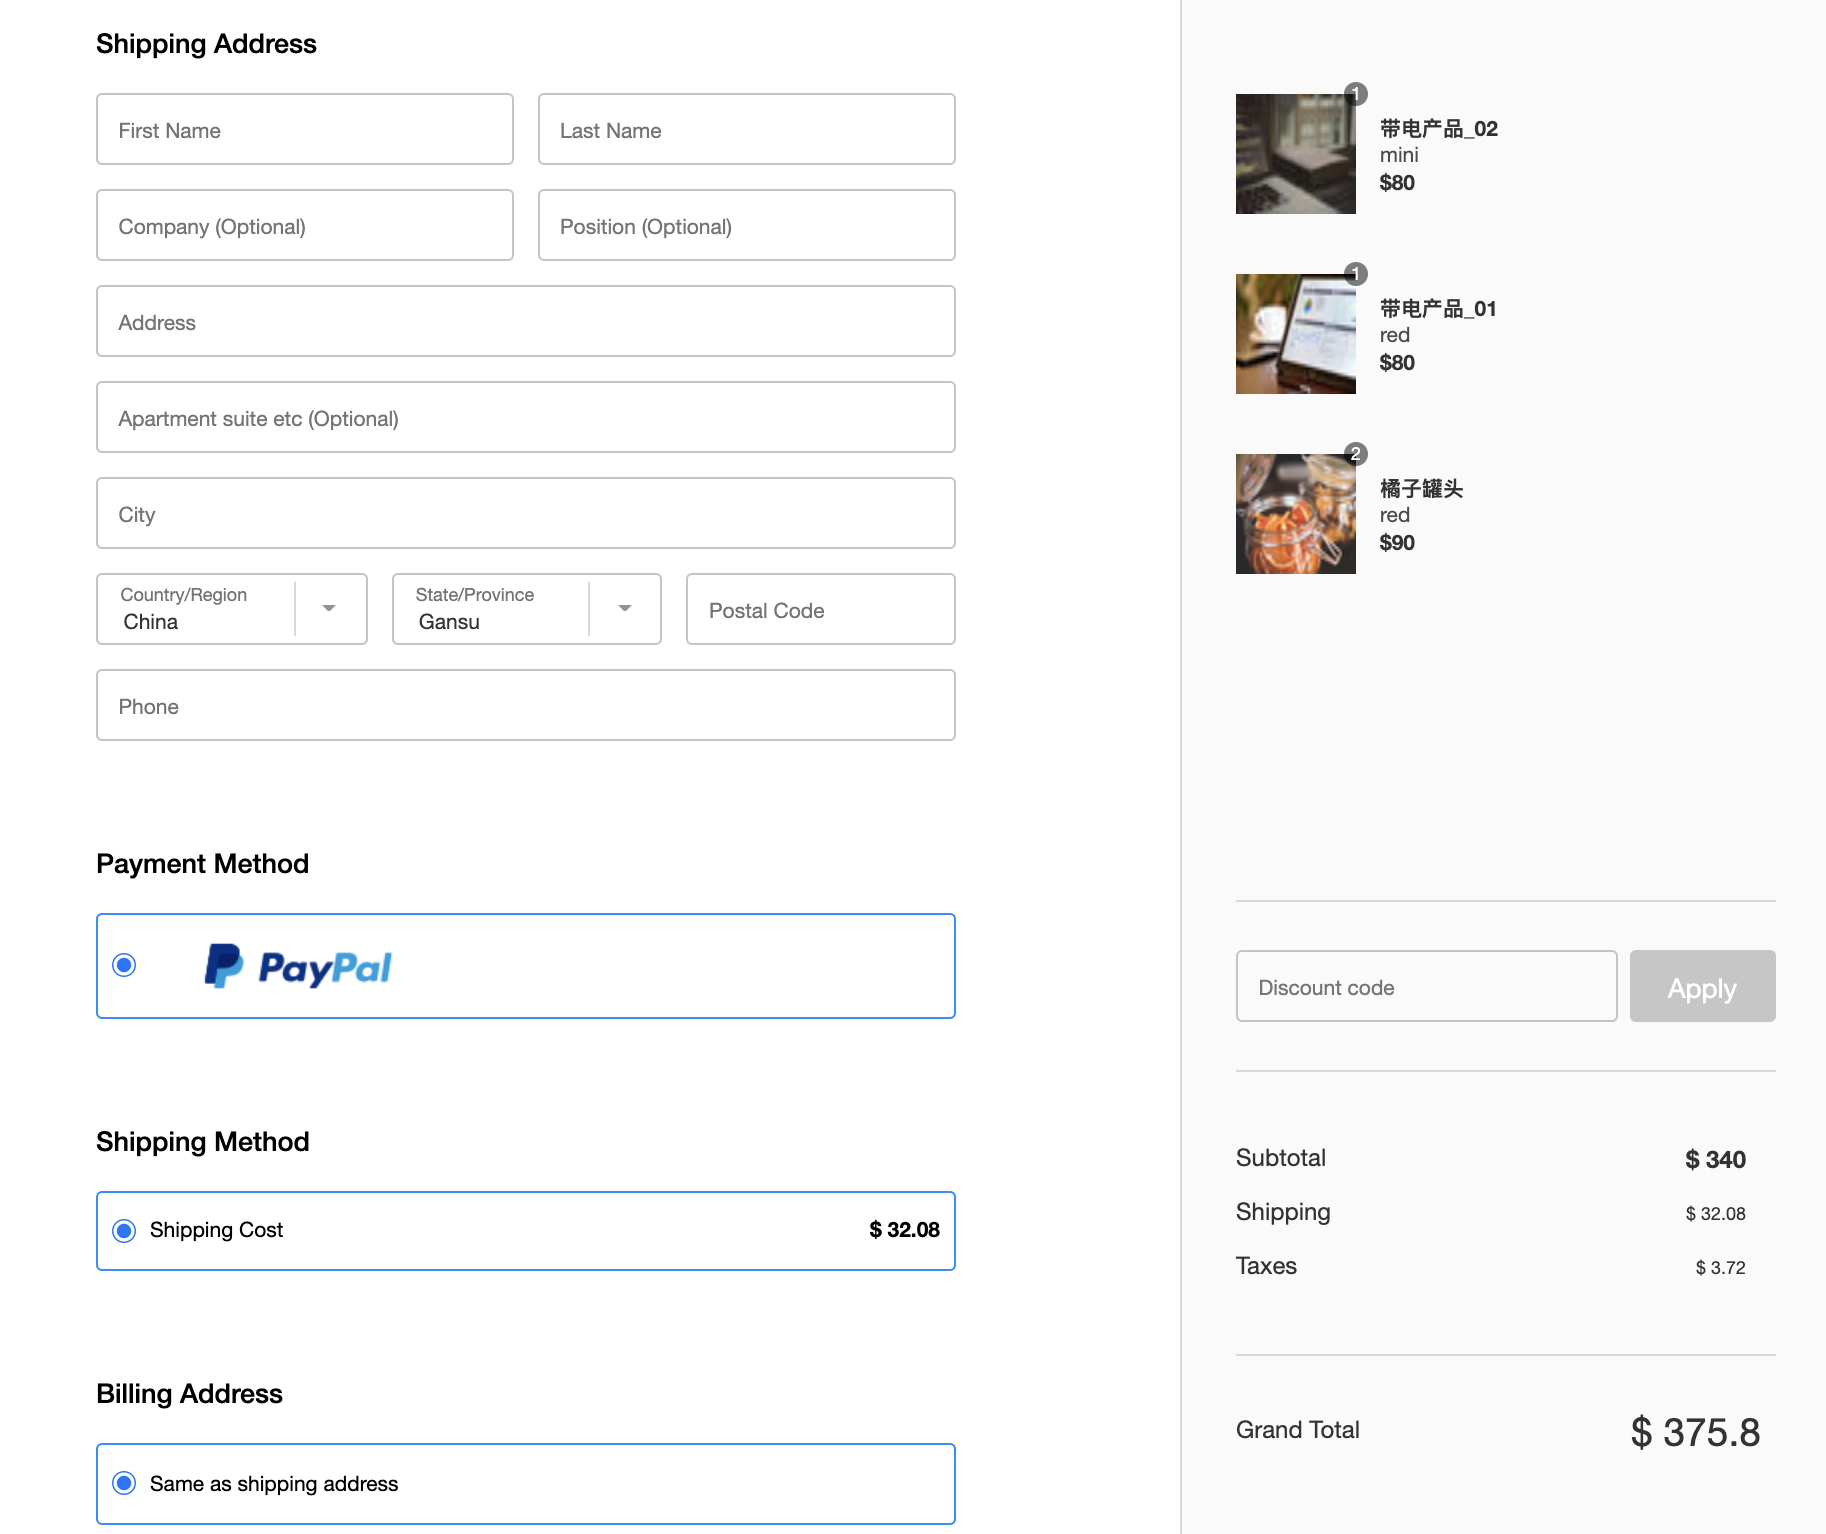The height and width of the screenshot is (1534, 1826).
Task: Focus the Discount code field
Action: 1426,987
